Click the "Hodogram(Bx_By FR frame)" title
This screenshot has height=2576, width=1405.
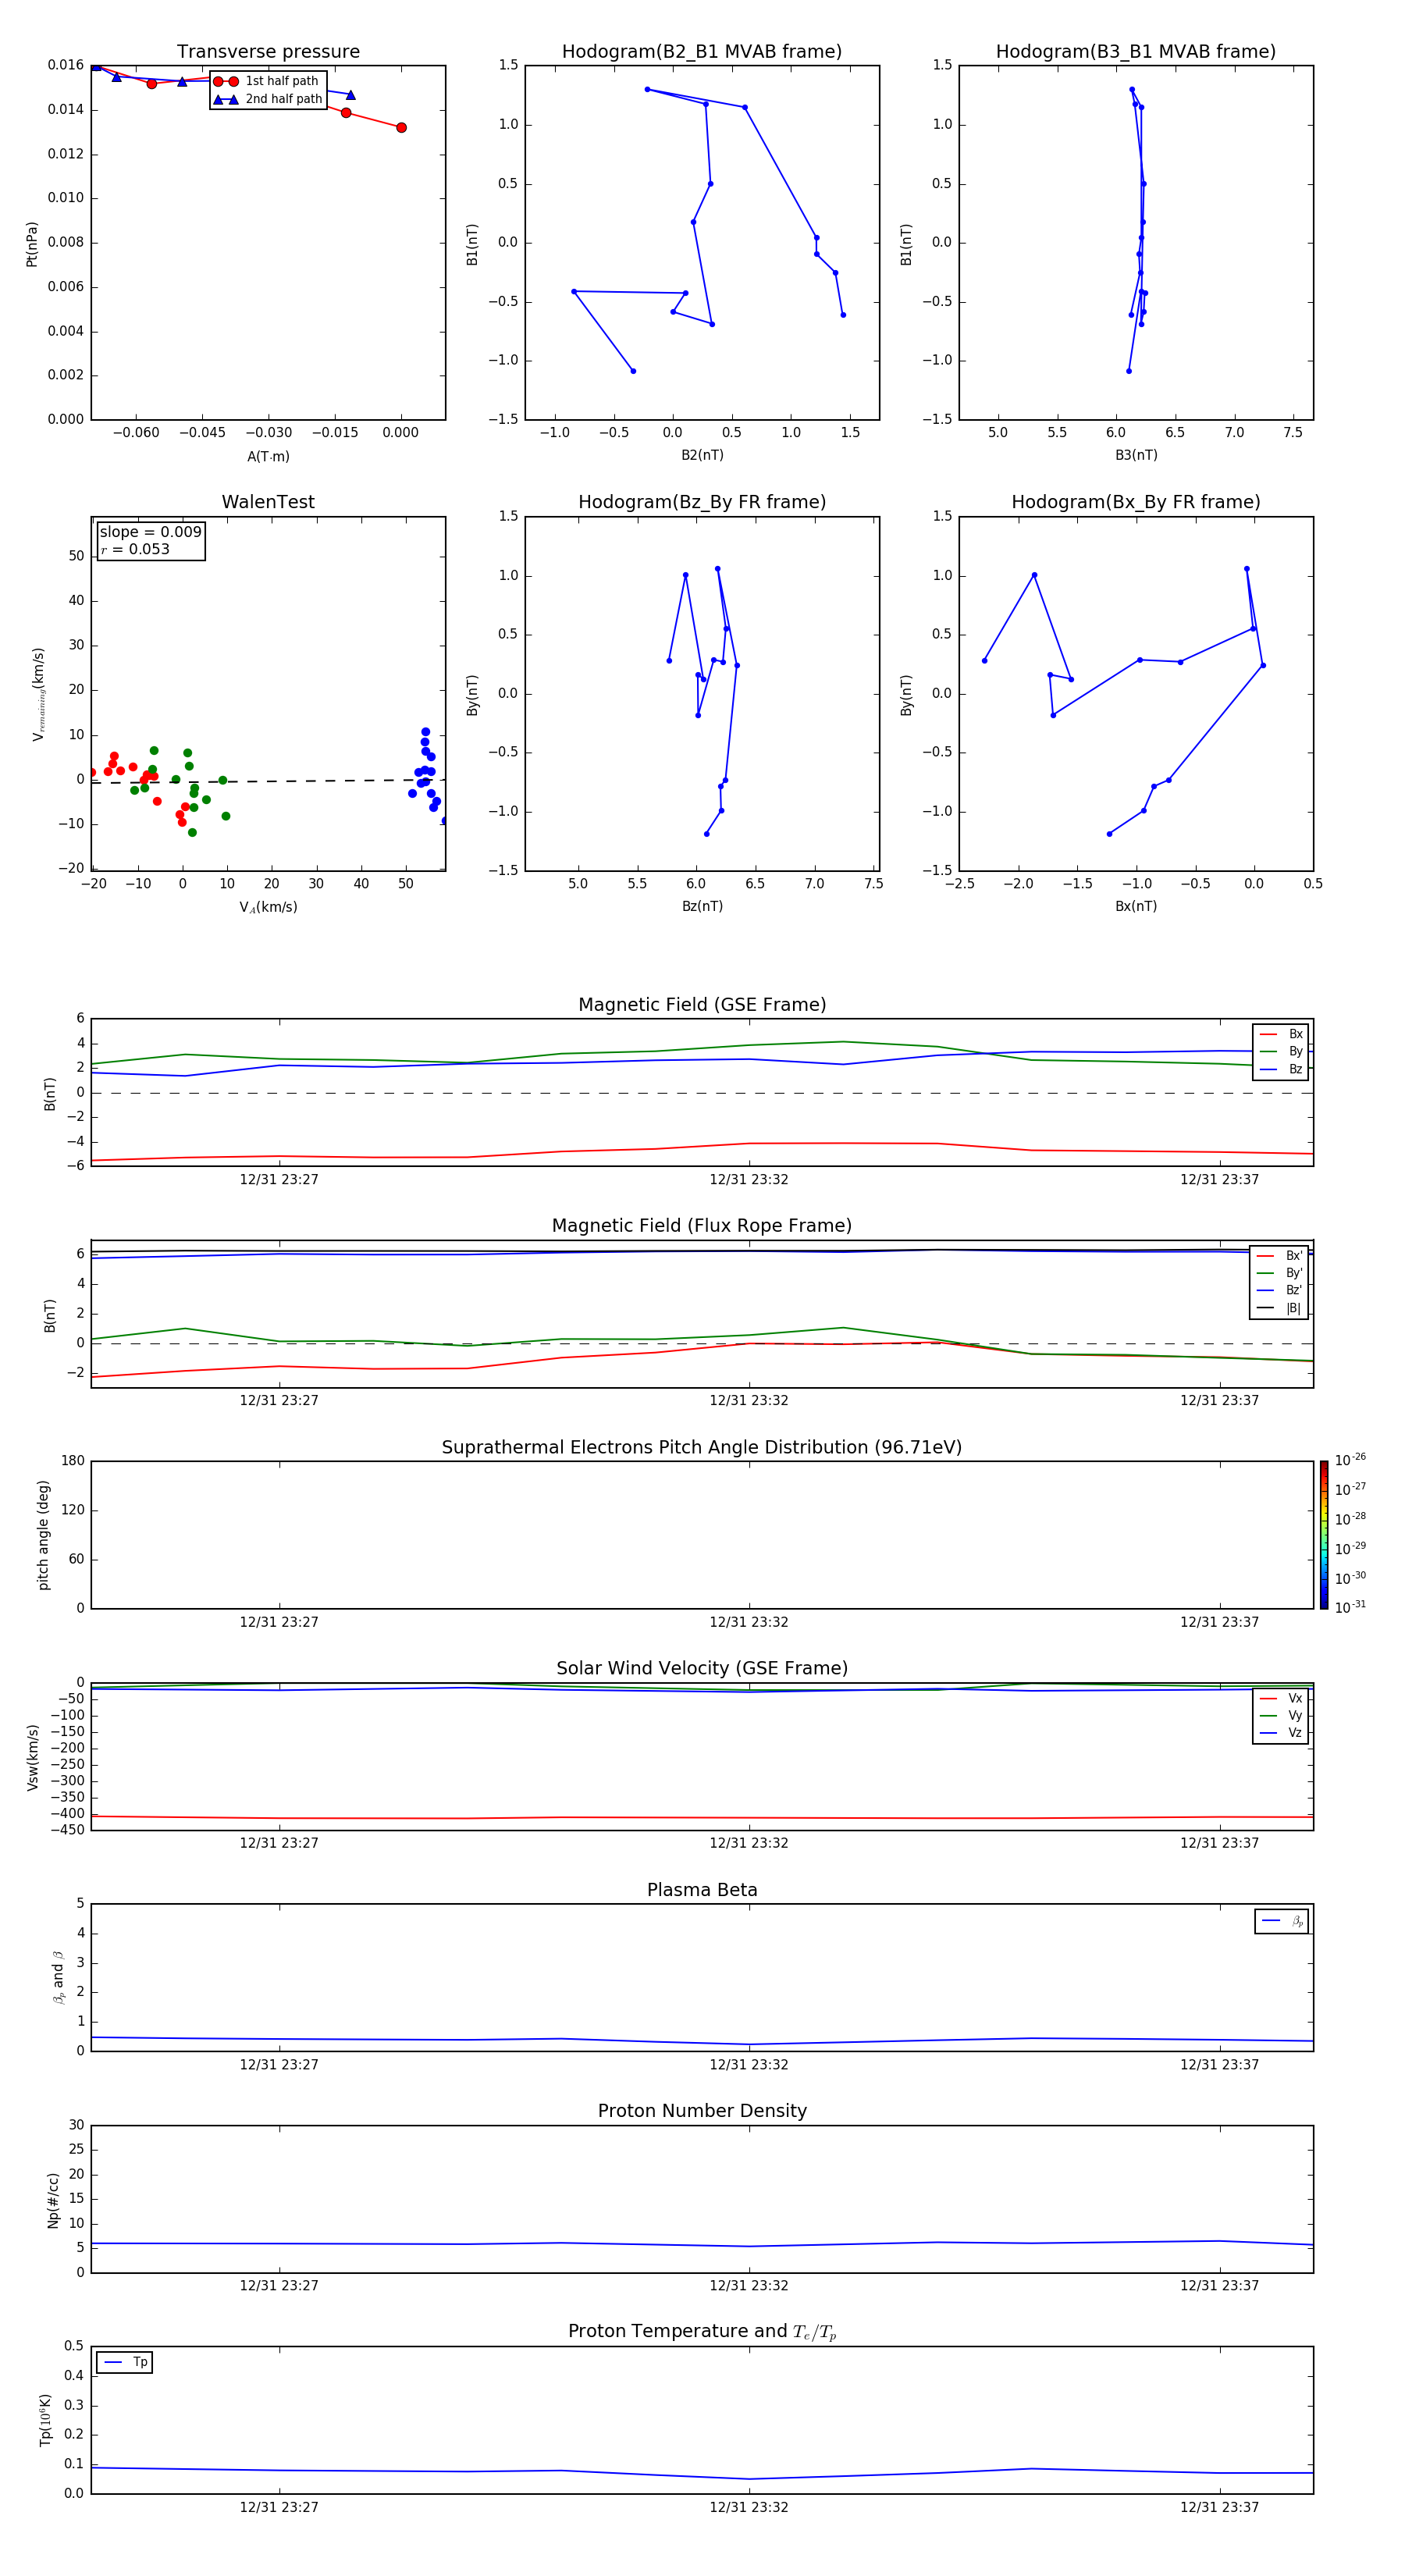coord(1136,502)
